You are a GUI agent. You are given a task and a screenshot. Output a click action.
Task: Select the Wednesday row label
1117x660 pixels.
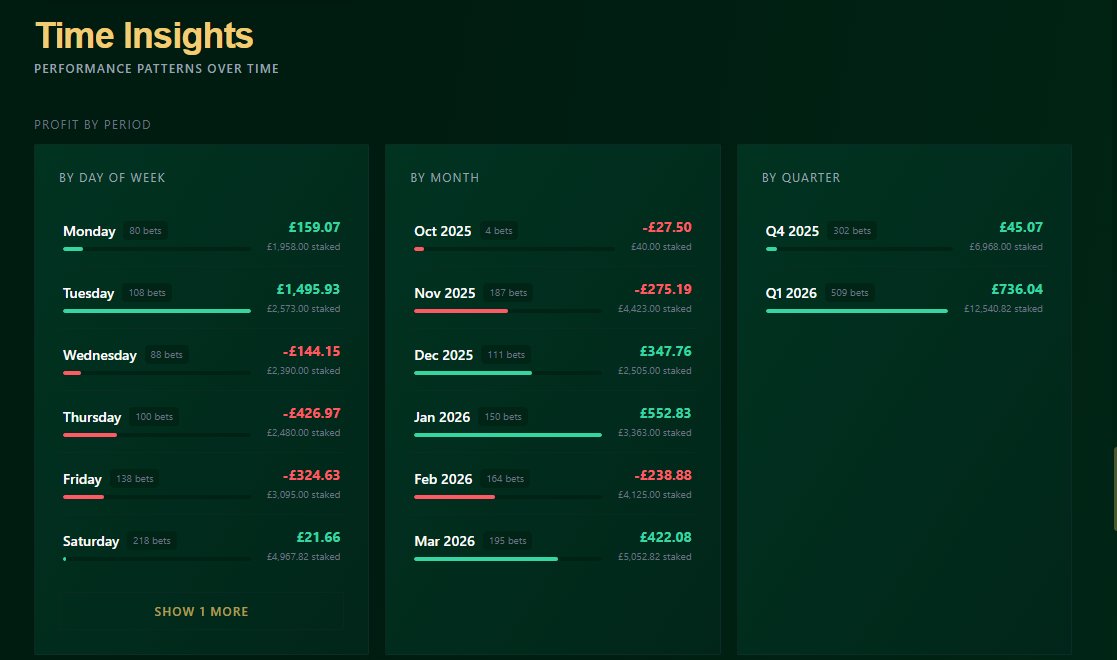(100, 355)
